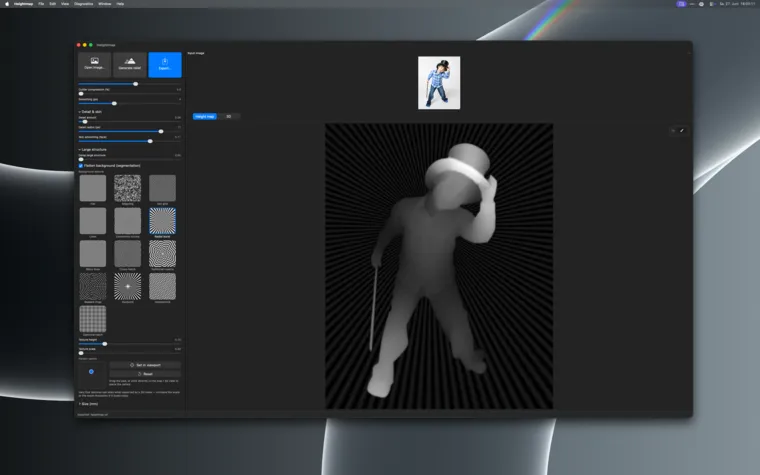Select the dark woven rings pattern tile
The image size is (760, 475).
93,286
